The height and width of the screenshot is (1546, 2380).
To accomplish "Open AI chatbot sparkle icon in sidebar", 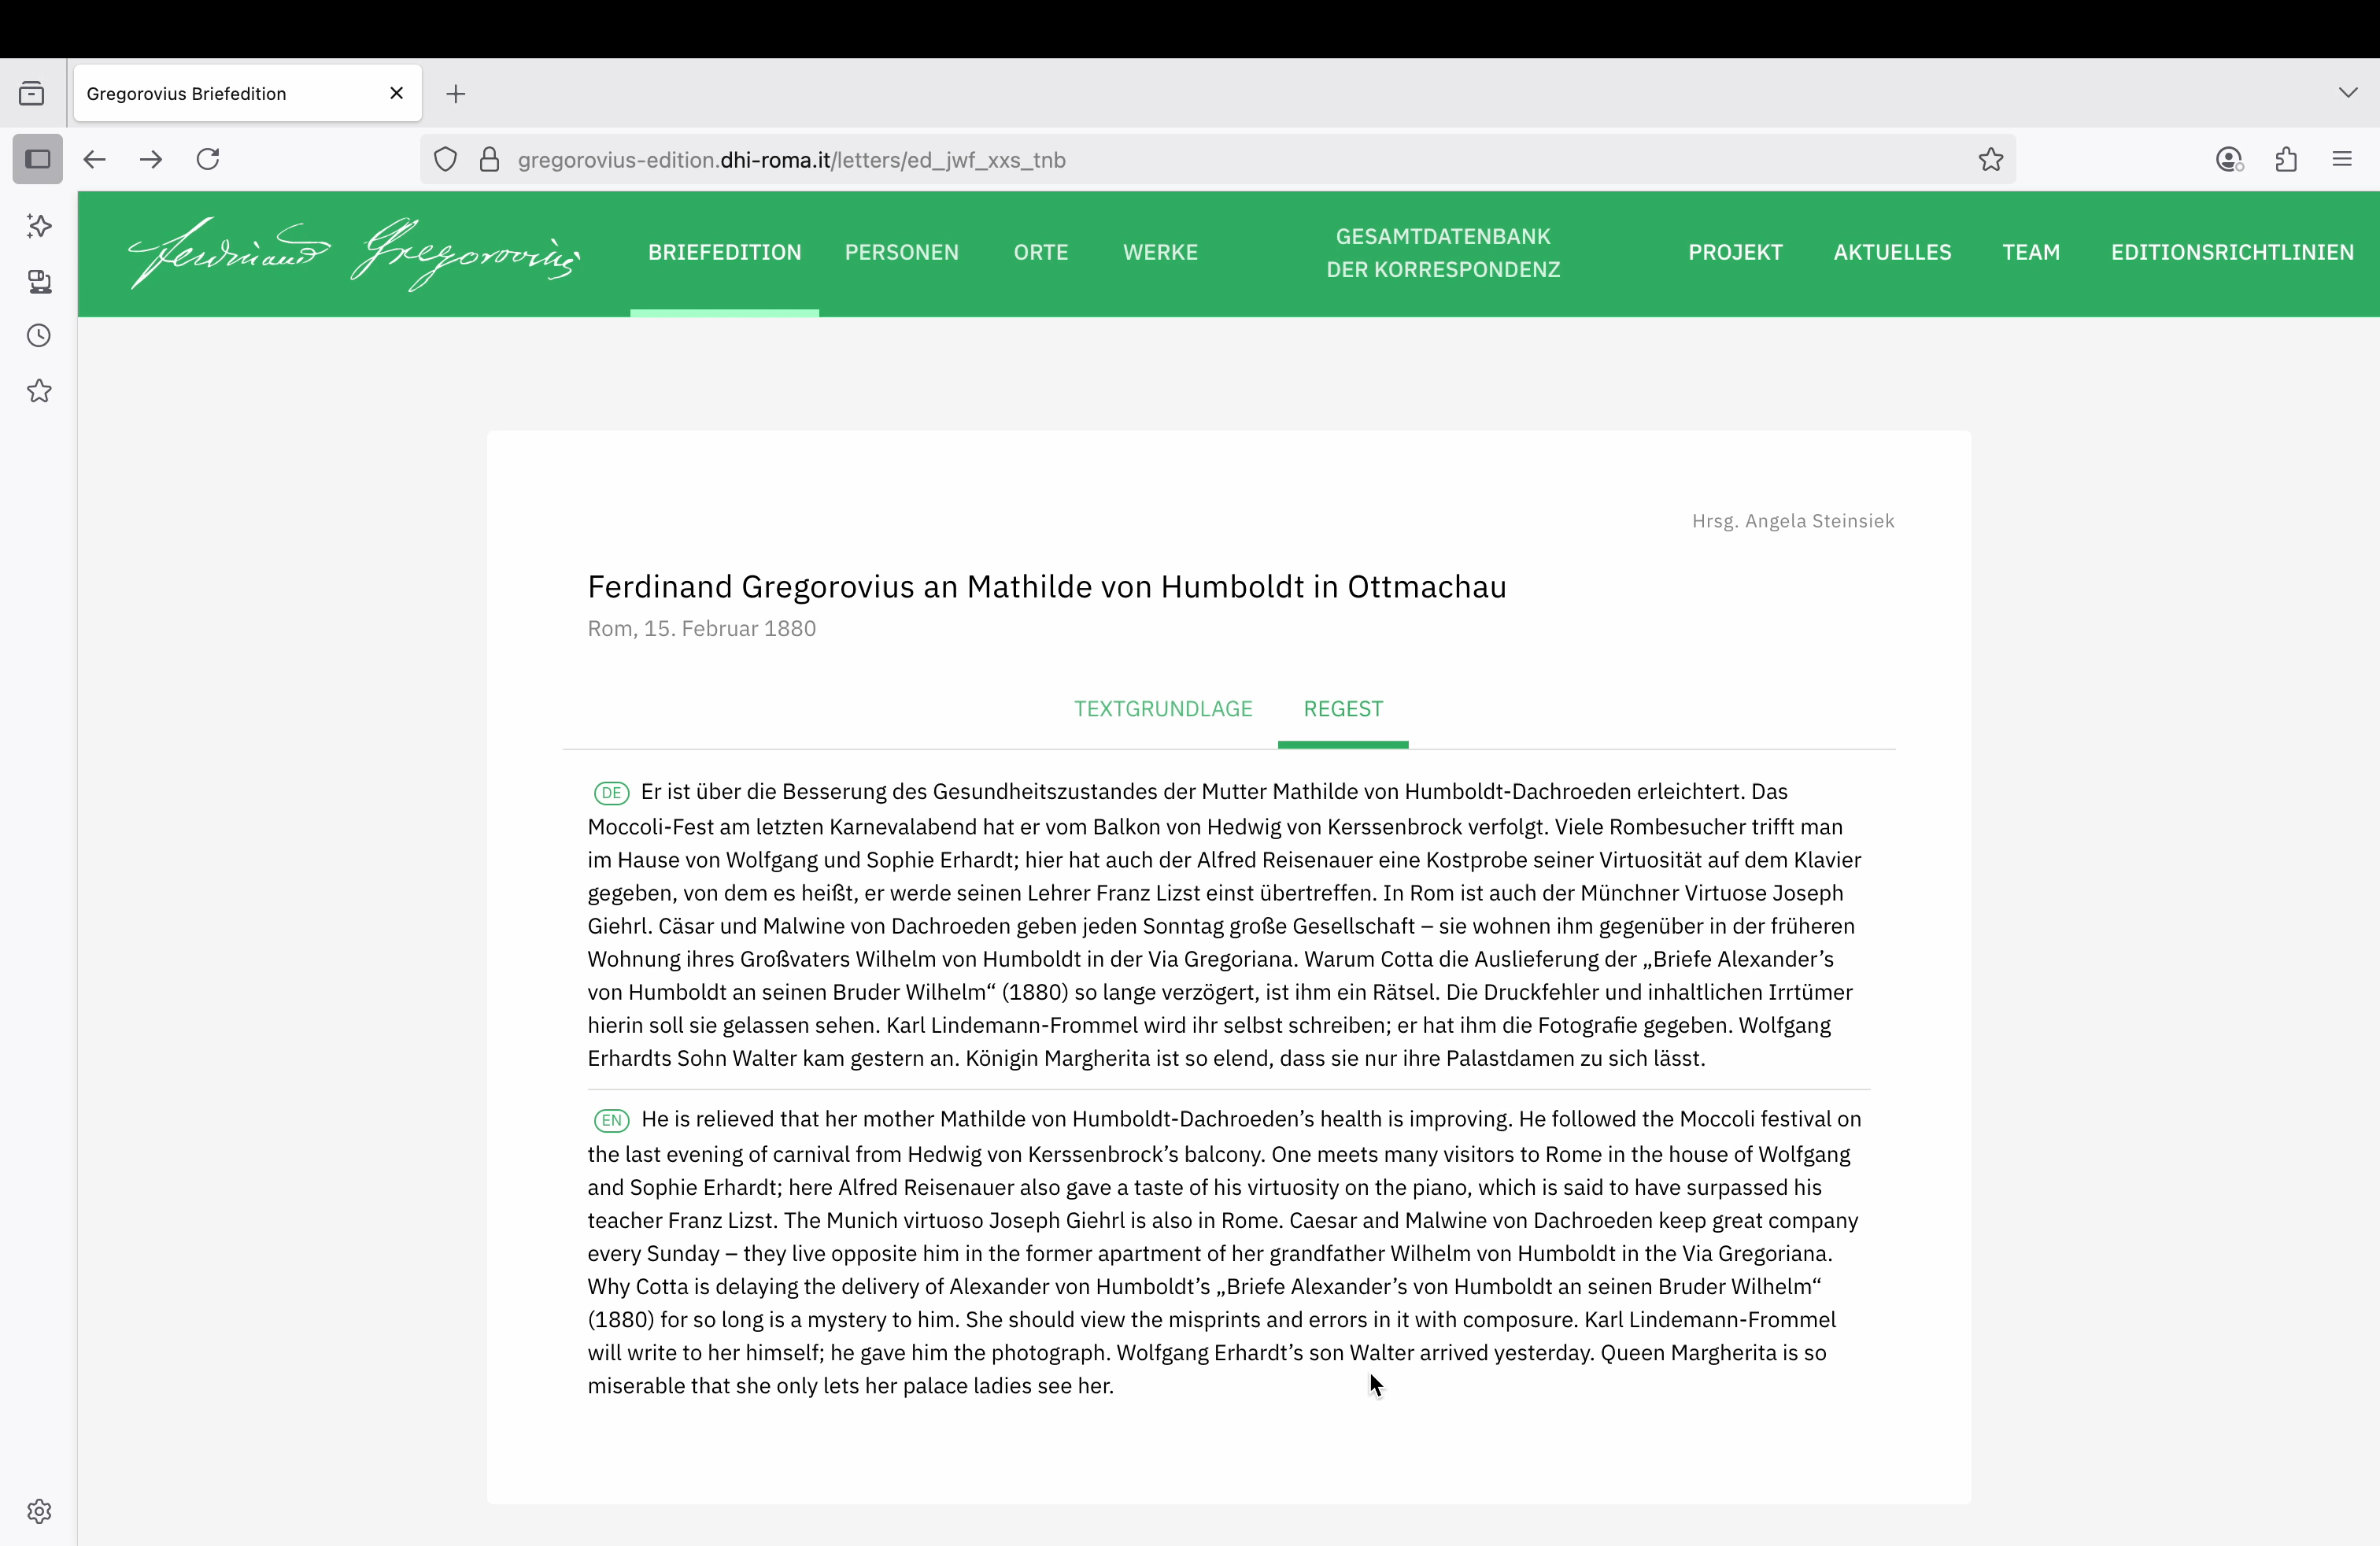I will [39, 226].
